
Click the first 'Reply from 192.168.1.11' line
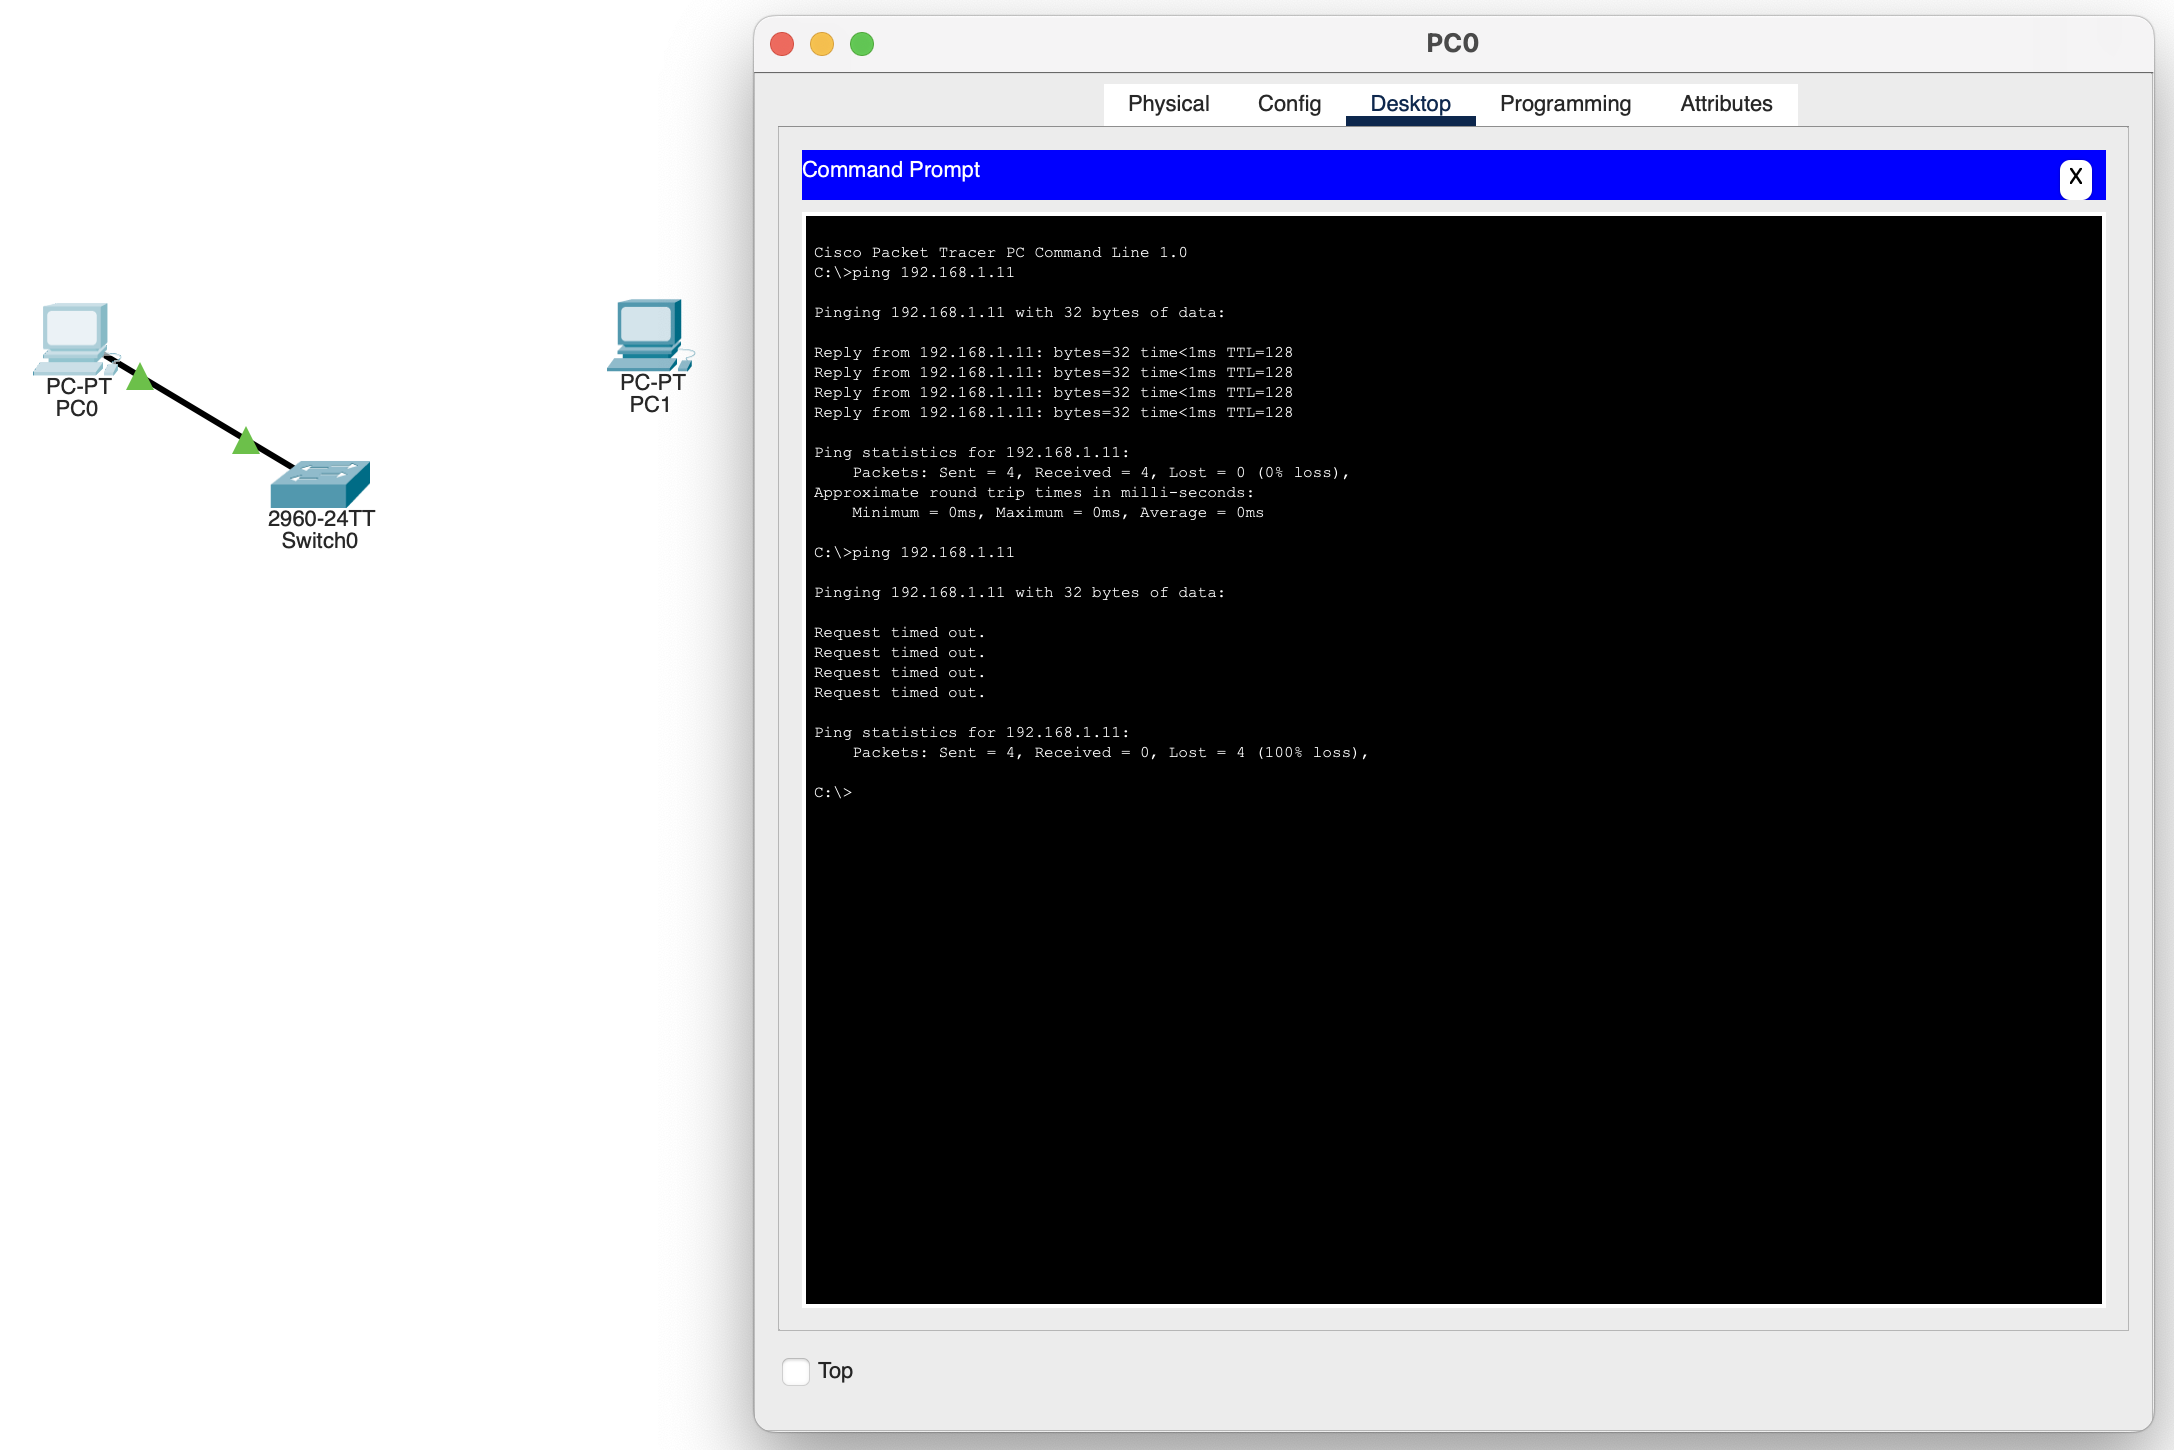1053,353
